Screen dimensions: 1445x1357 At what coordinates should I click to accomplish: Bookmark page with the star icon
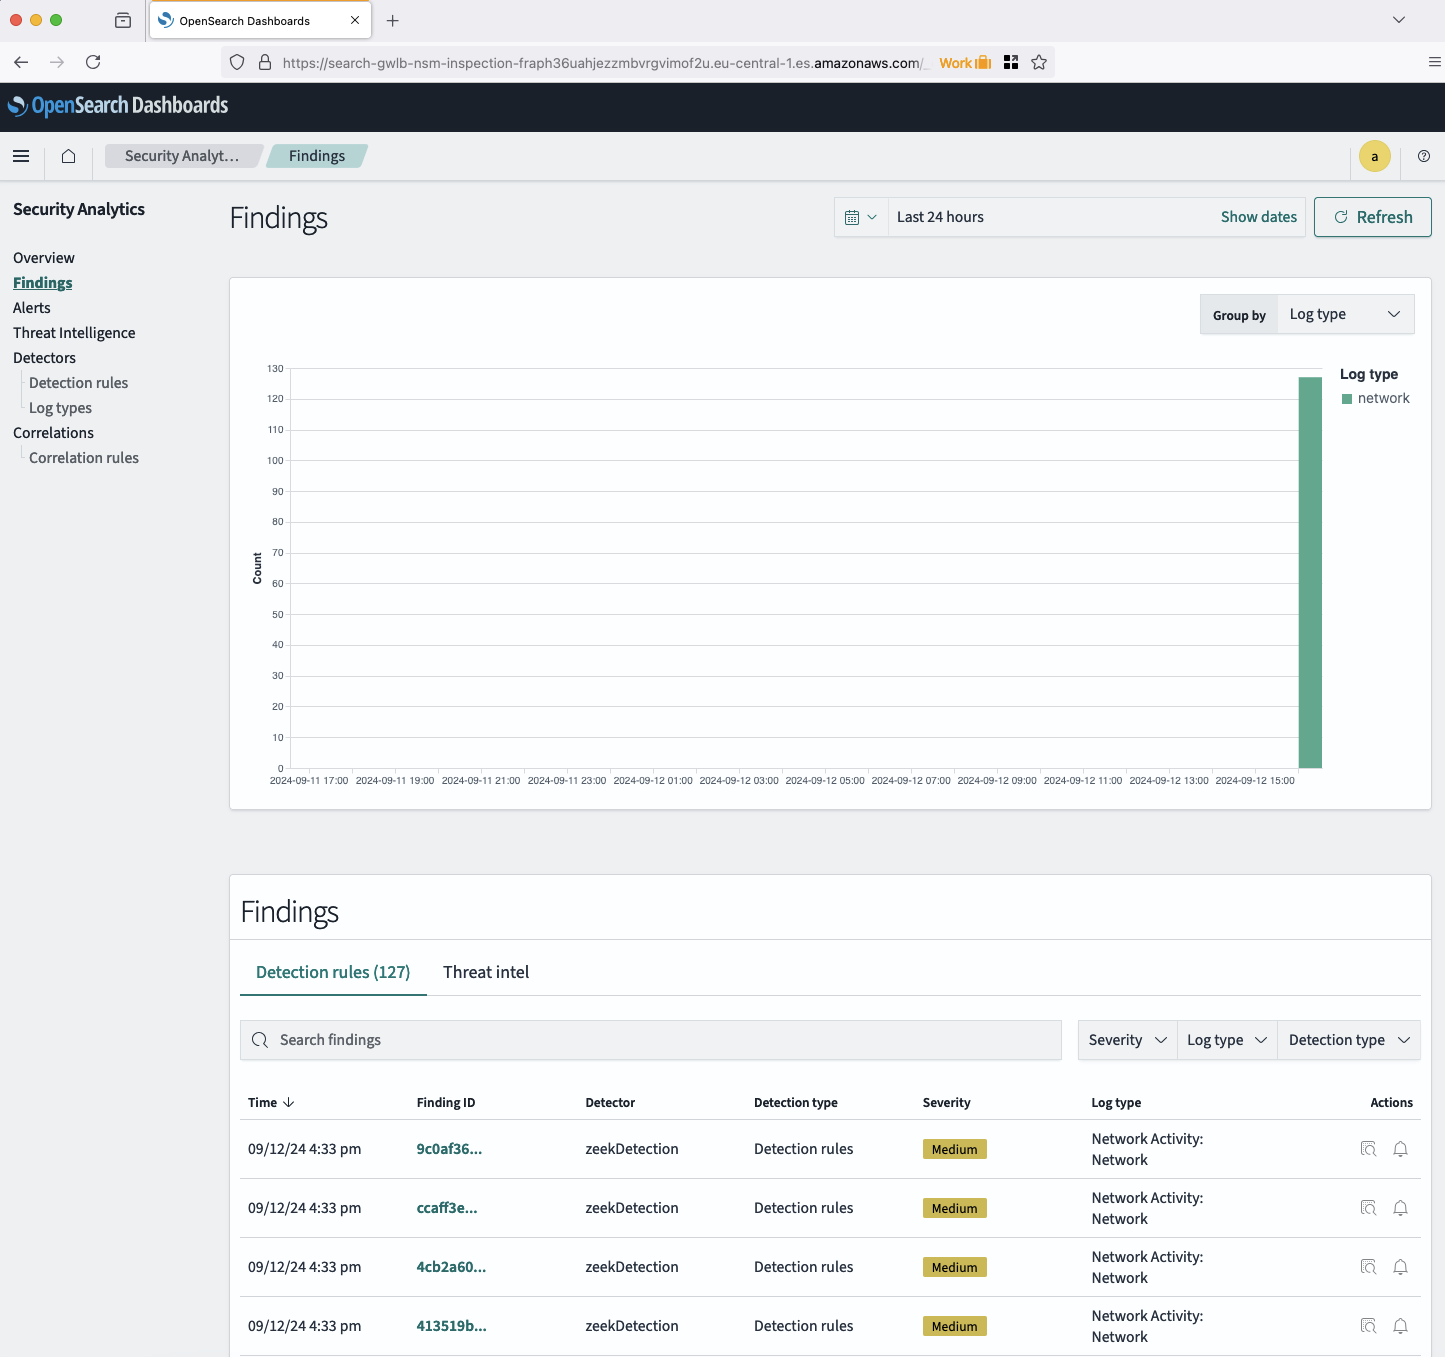(1039, 62)
